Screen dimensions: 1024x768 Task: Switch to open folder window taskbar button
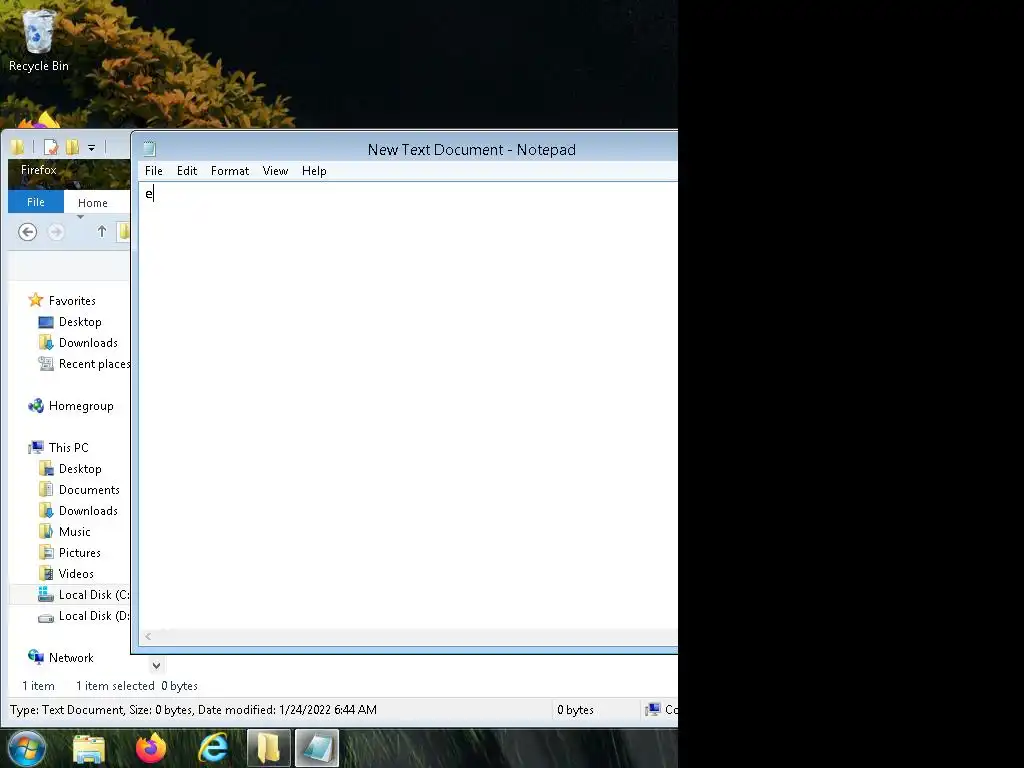point(268,748)
